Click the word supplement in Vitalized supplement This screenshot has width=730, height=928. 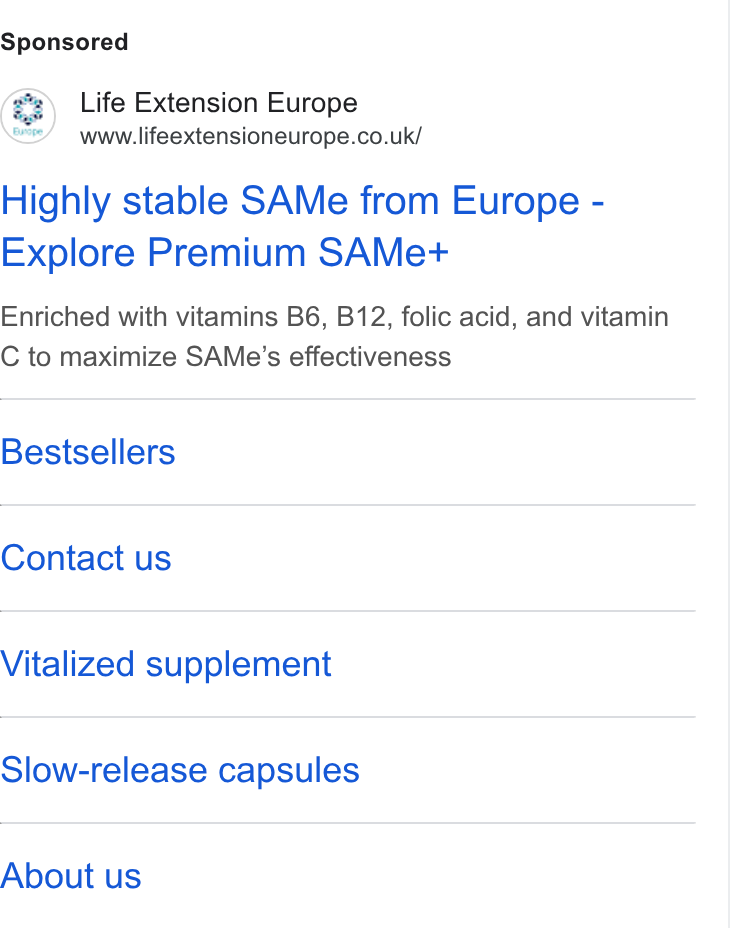(239, 666)
